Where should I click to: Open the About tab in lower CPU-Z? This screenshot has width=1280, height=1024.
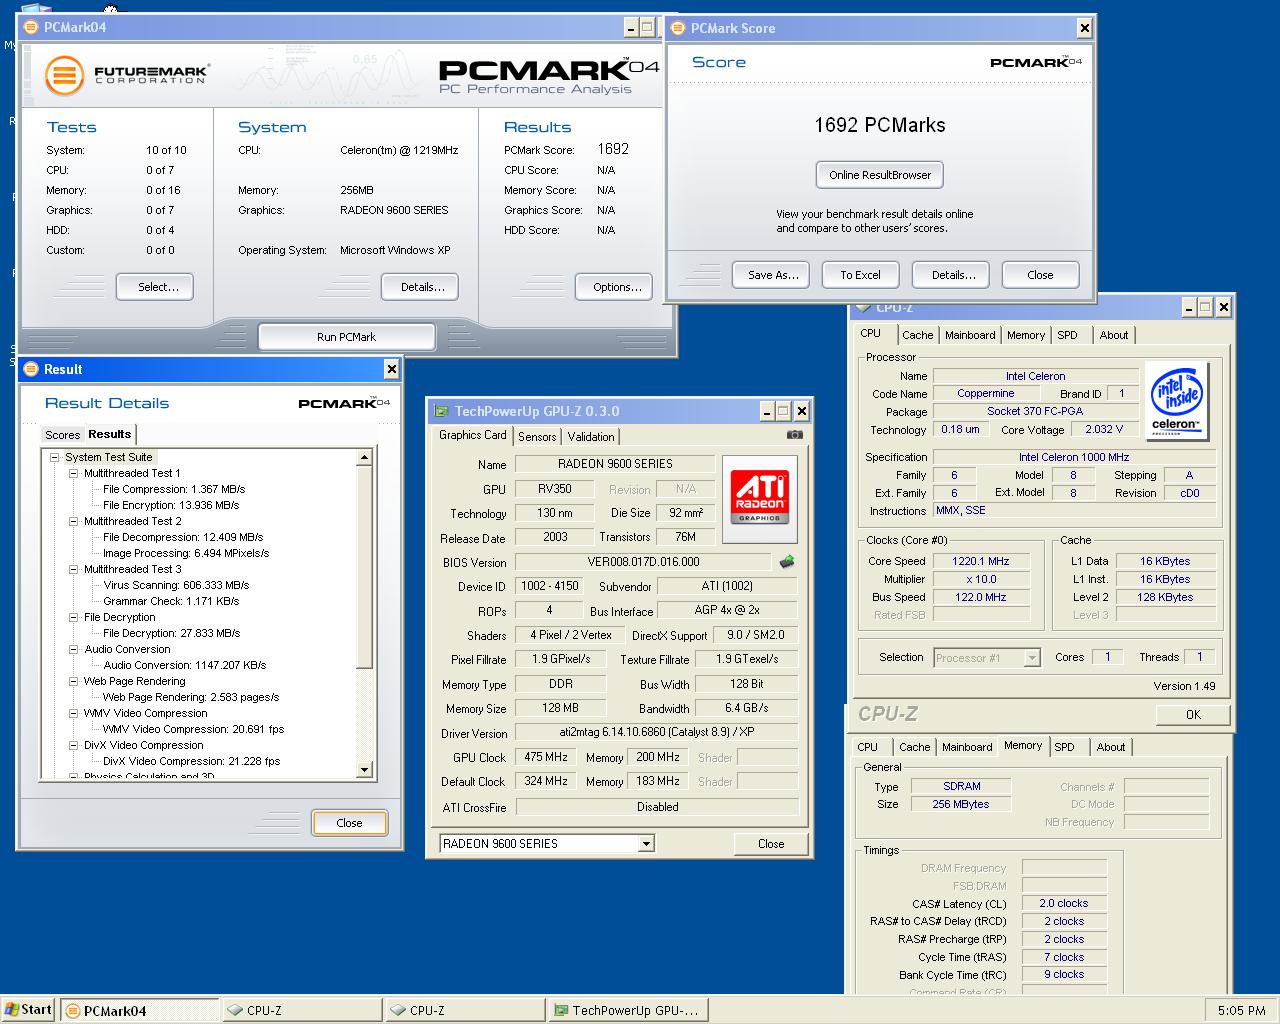coord(1111,747)
